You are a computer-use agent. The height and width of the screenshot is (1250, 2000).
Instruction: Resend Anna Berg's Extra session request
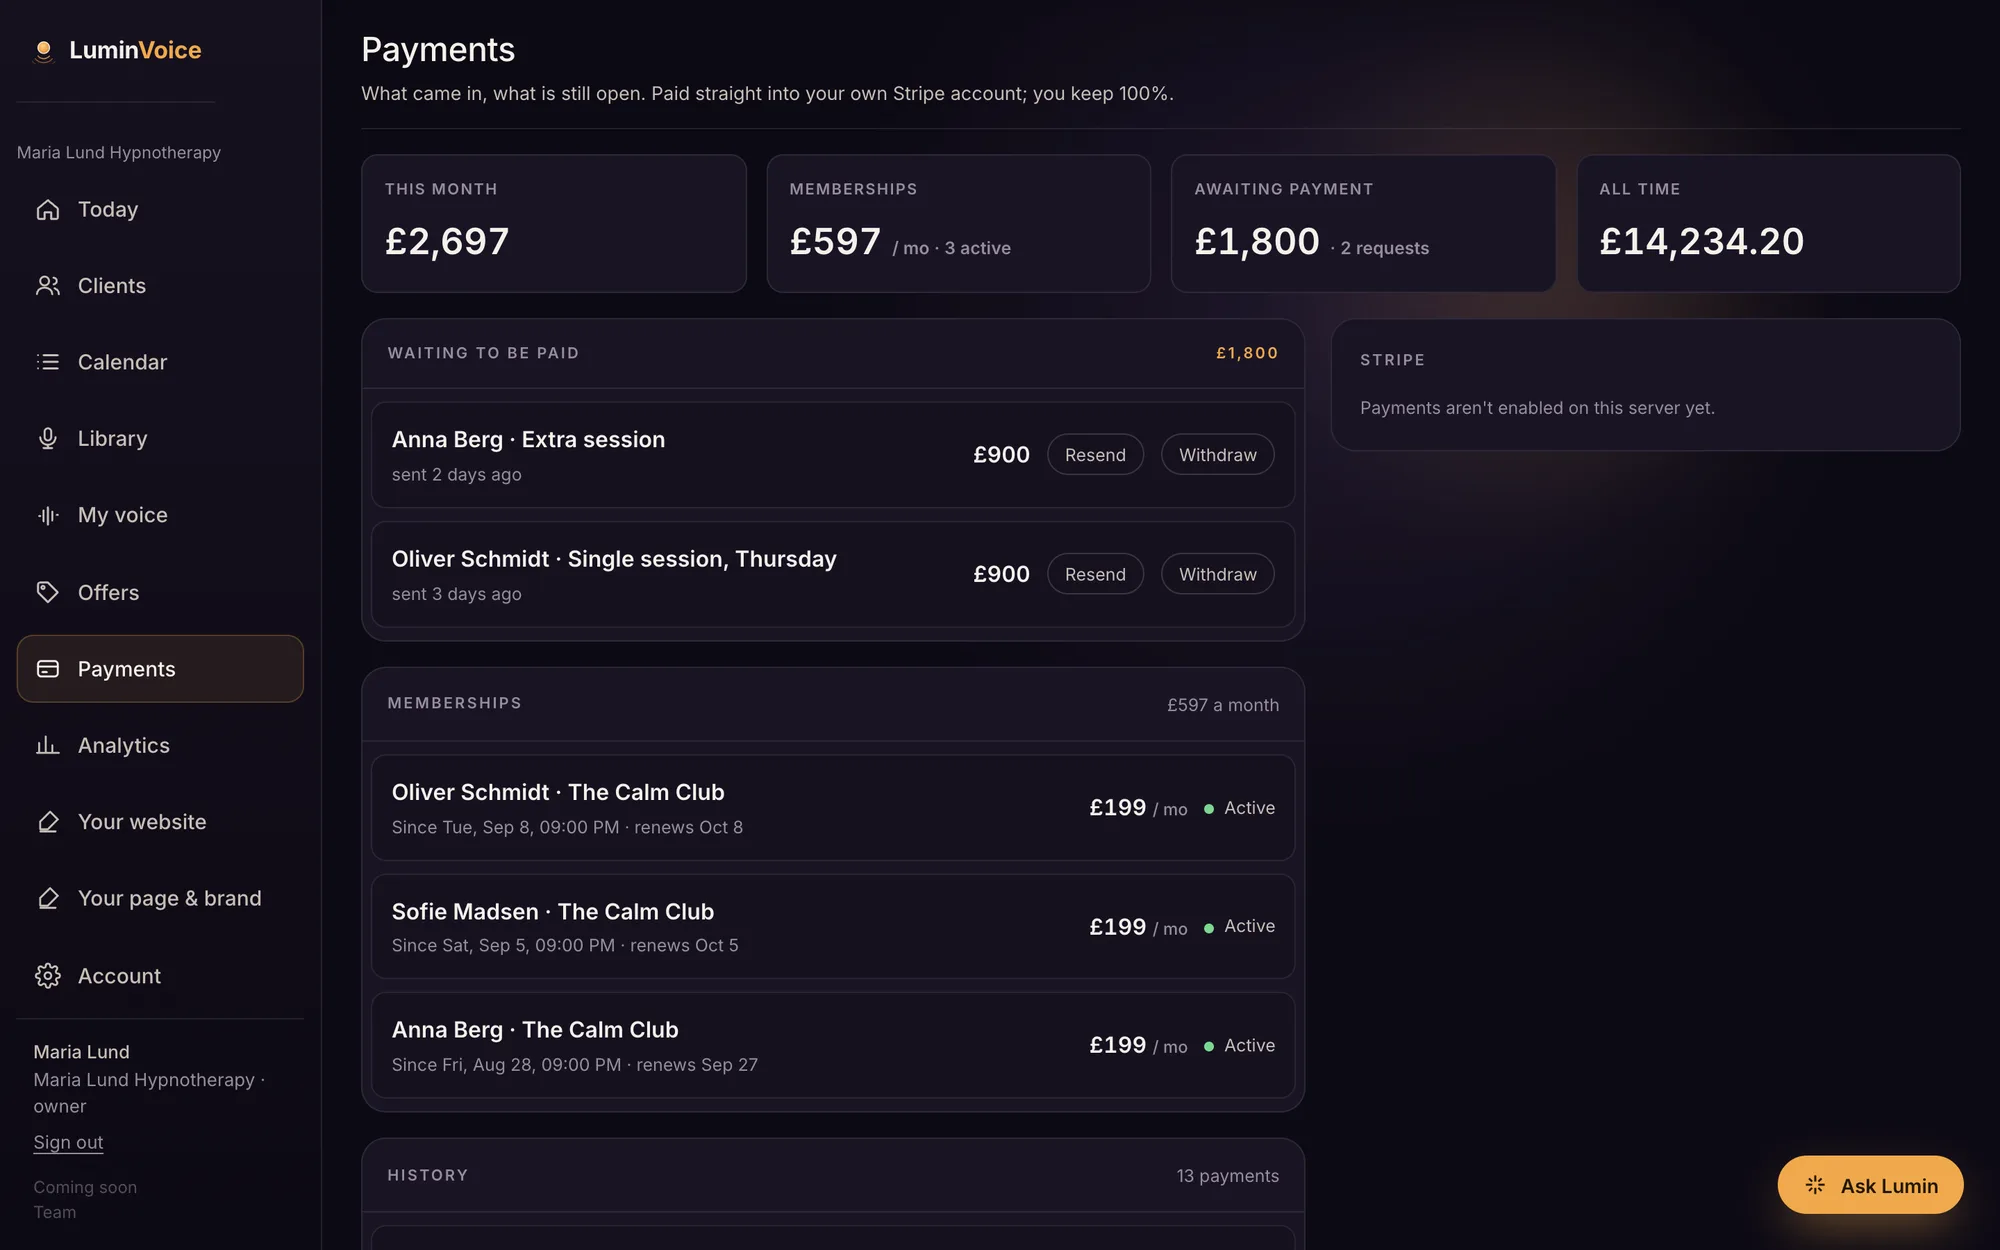(1095, 455)
